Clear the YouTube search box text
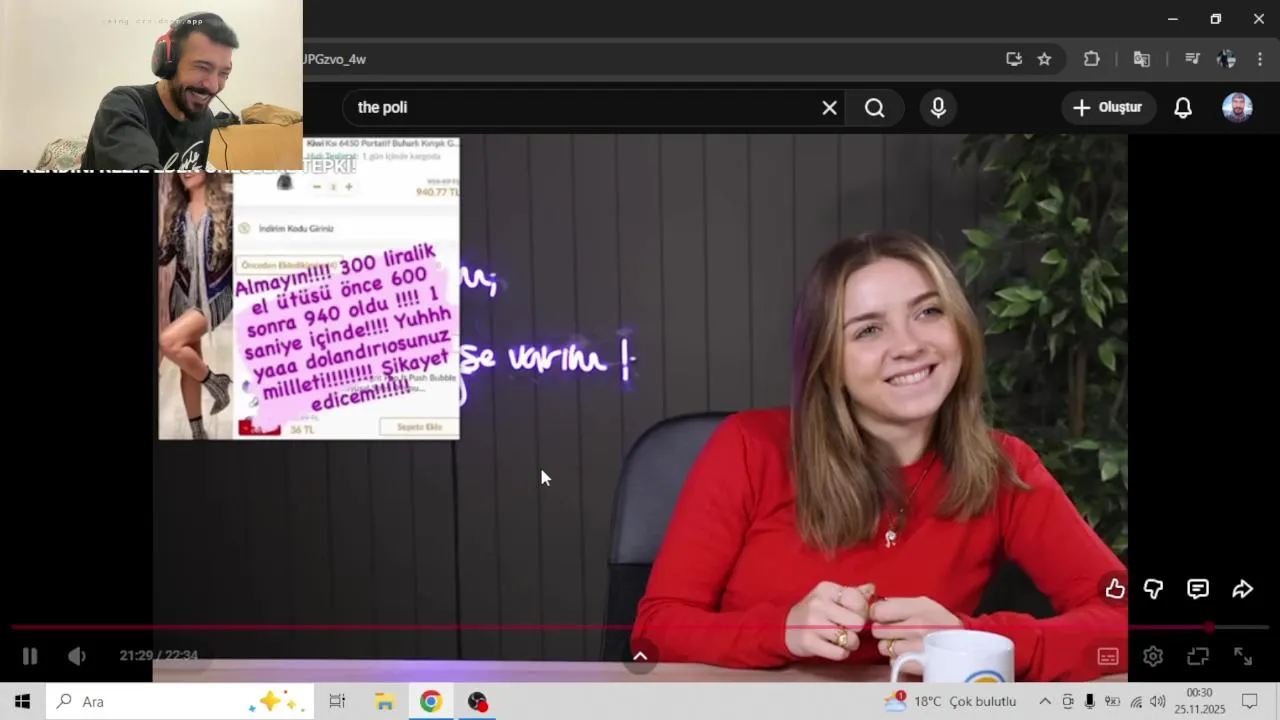 coord(829,108)
